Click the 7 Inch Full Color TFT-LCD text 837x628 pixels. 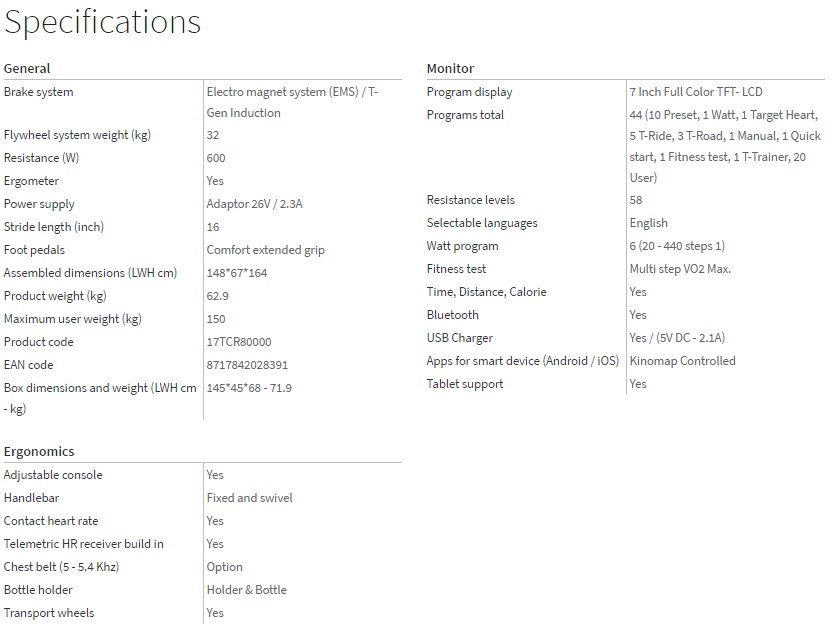click(696, 92)
